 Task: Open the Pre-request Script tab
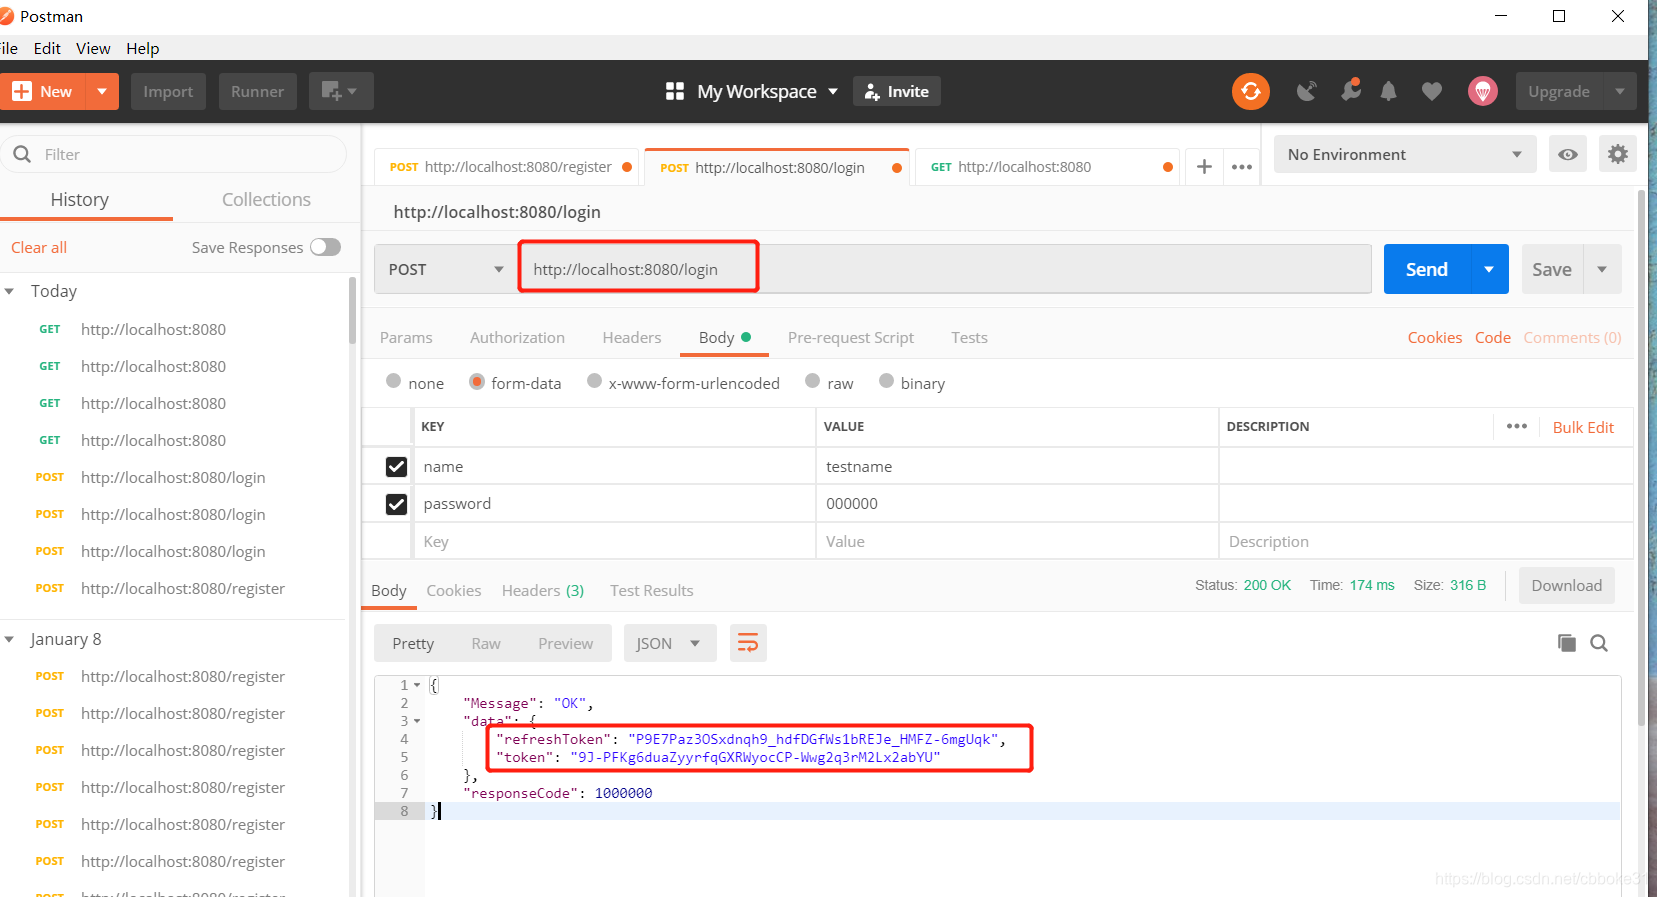(850, 337)
